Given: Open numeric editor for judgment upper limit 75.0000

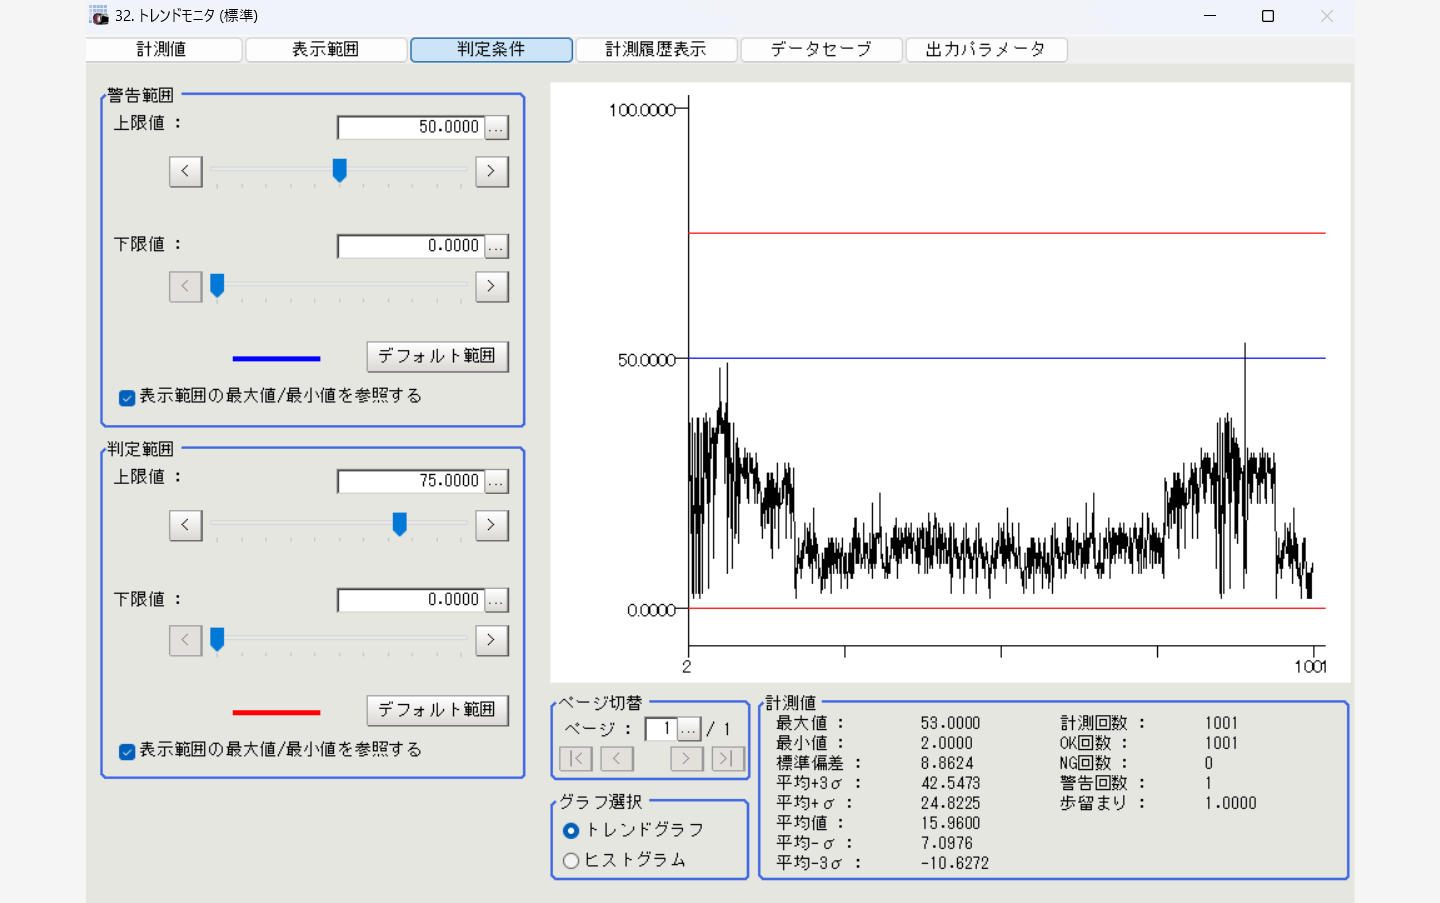Looking at the screenshot, I should [x=497, y=482].
